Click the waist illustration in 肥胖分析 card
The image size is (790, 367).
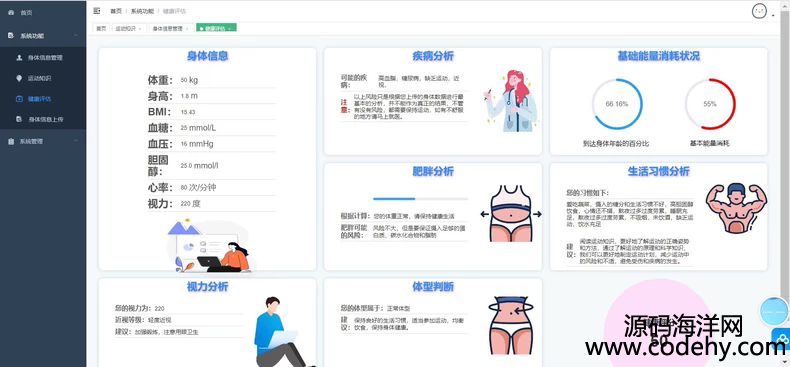click(x=511, y=213)
